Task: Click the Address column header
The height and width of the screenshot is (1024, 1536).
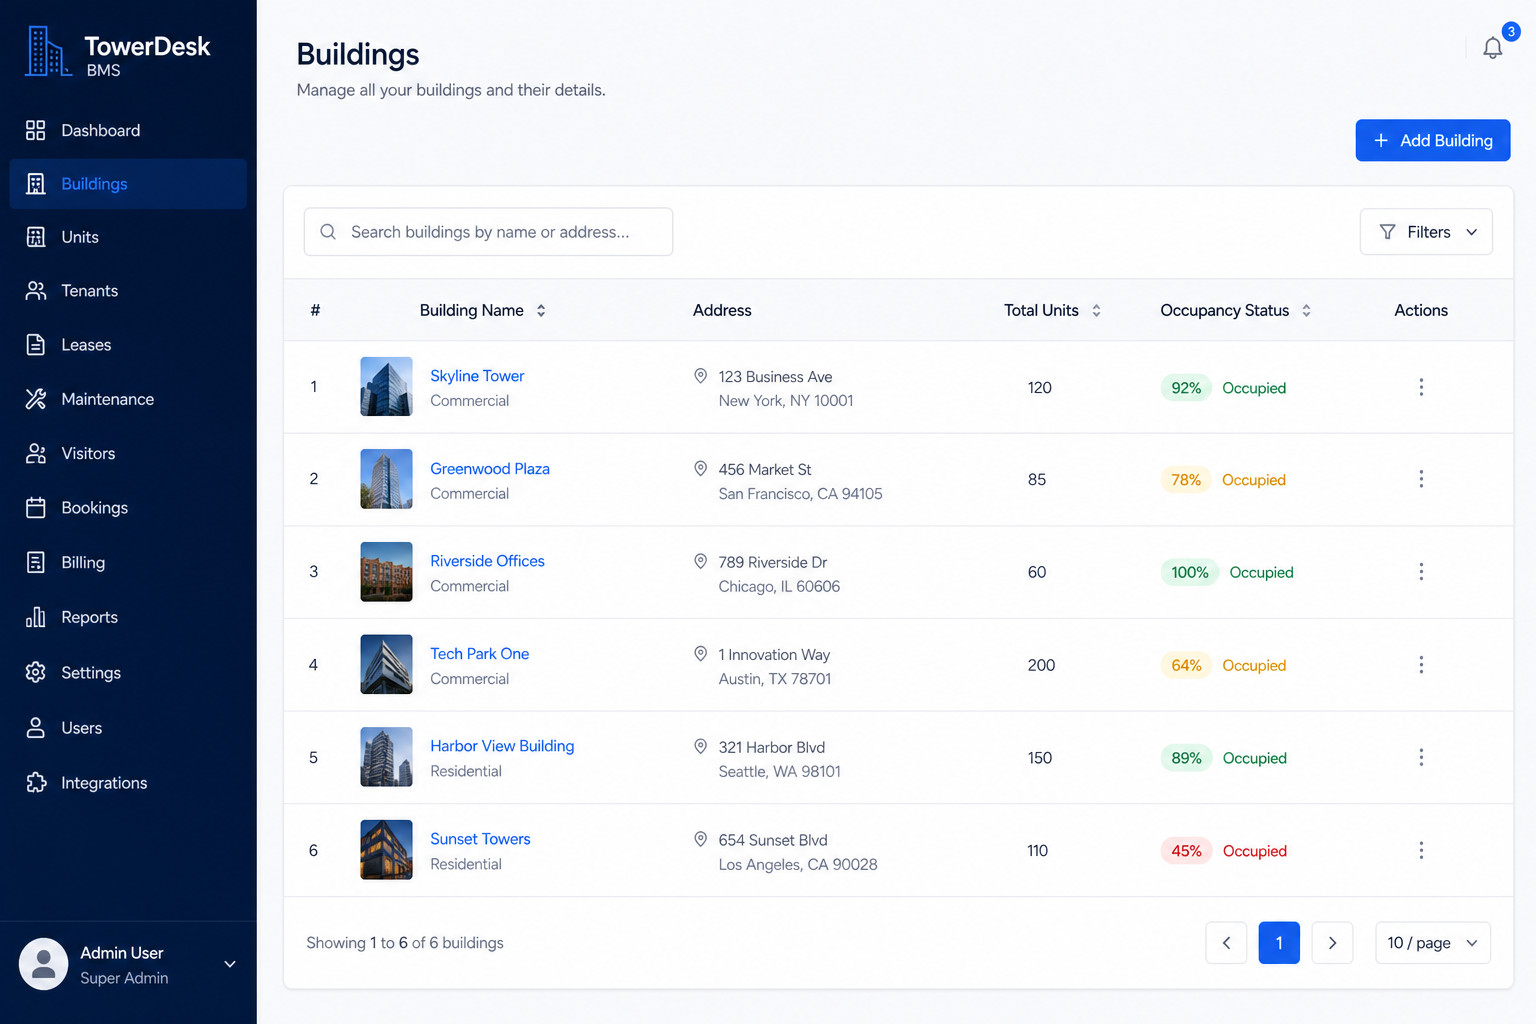Action: [x=722, y=310]
